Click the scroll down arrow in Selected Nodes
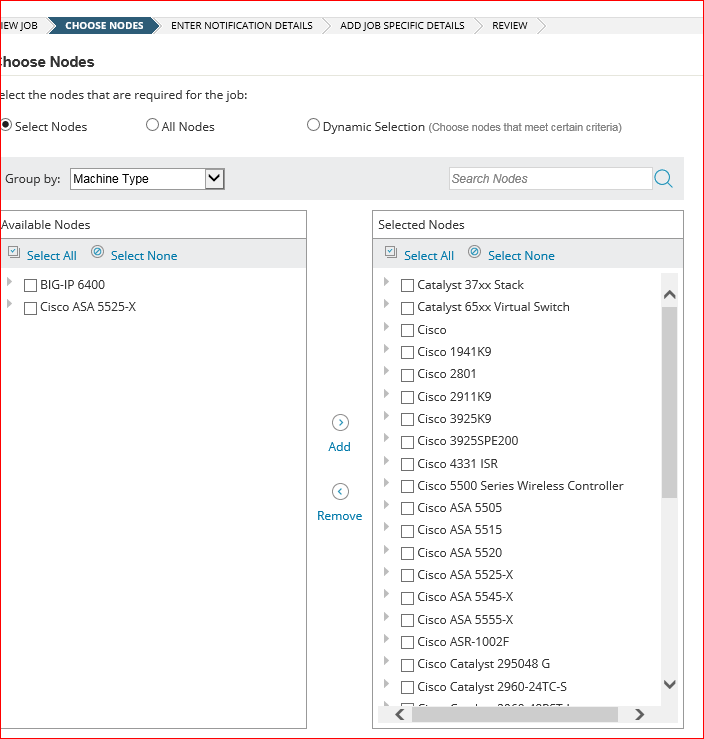704x739 pixels. (670, 684)
